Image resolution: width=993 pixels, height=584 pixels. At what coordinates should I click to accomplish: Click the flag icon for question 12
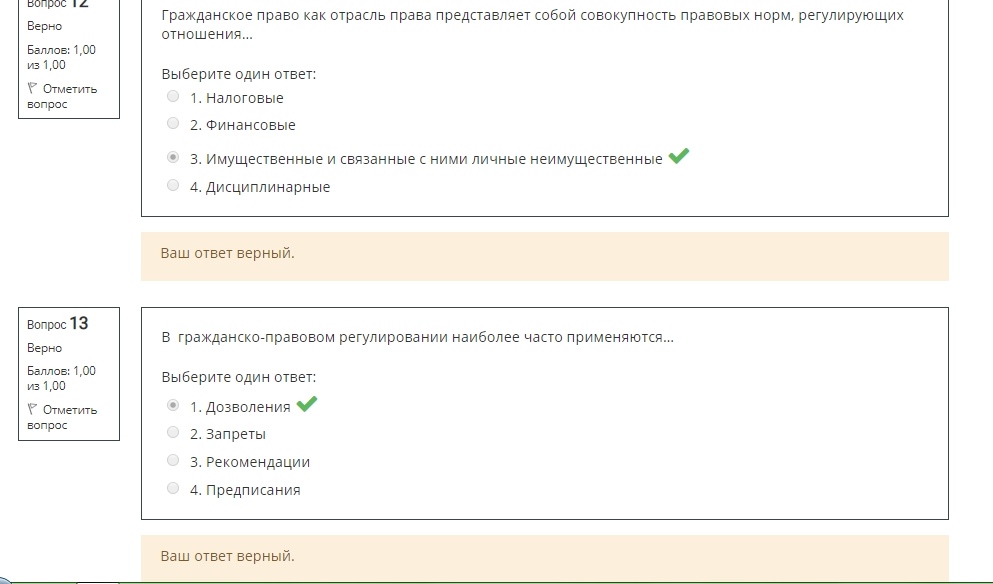(x=32, y=88)
